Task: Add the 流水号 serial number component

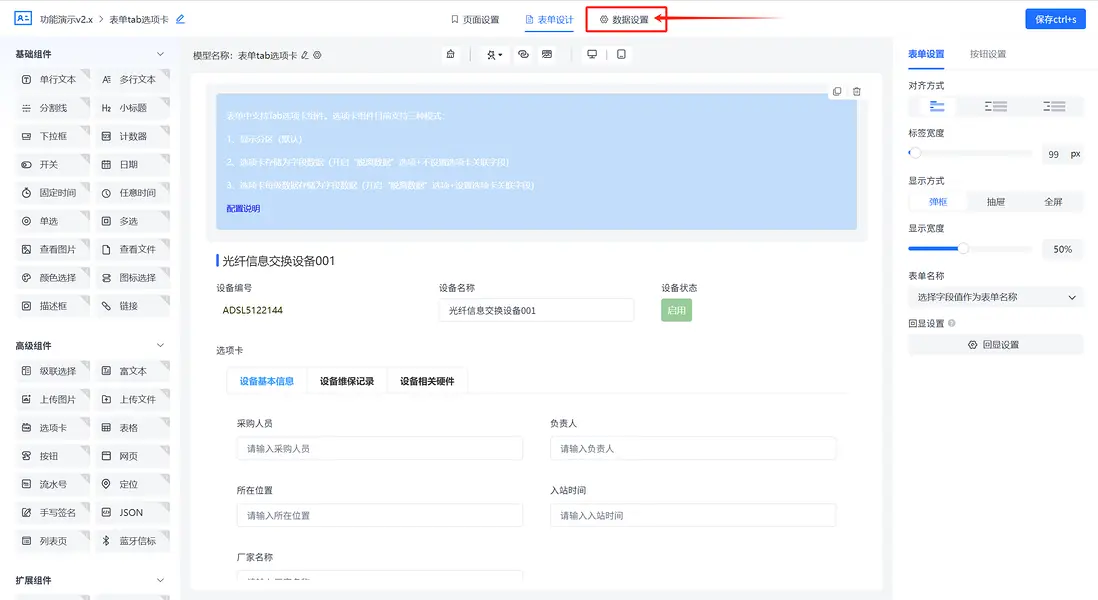Action: click(53, 484)
